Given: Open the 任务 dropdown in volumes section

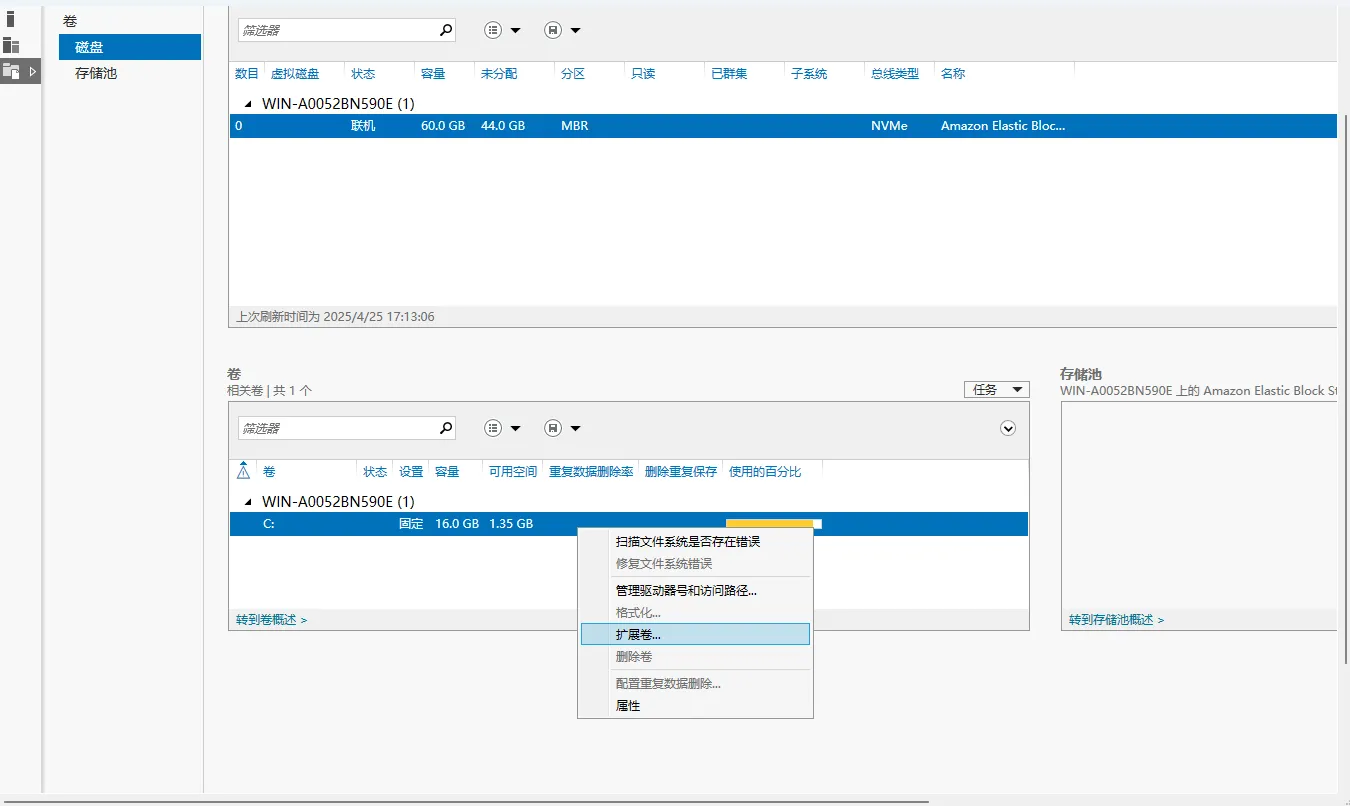Looking at the screenshot, I should 996,390.
